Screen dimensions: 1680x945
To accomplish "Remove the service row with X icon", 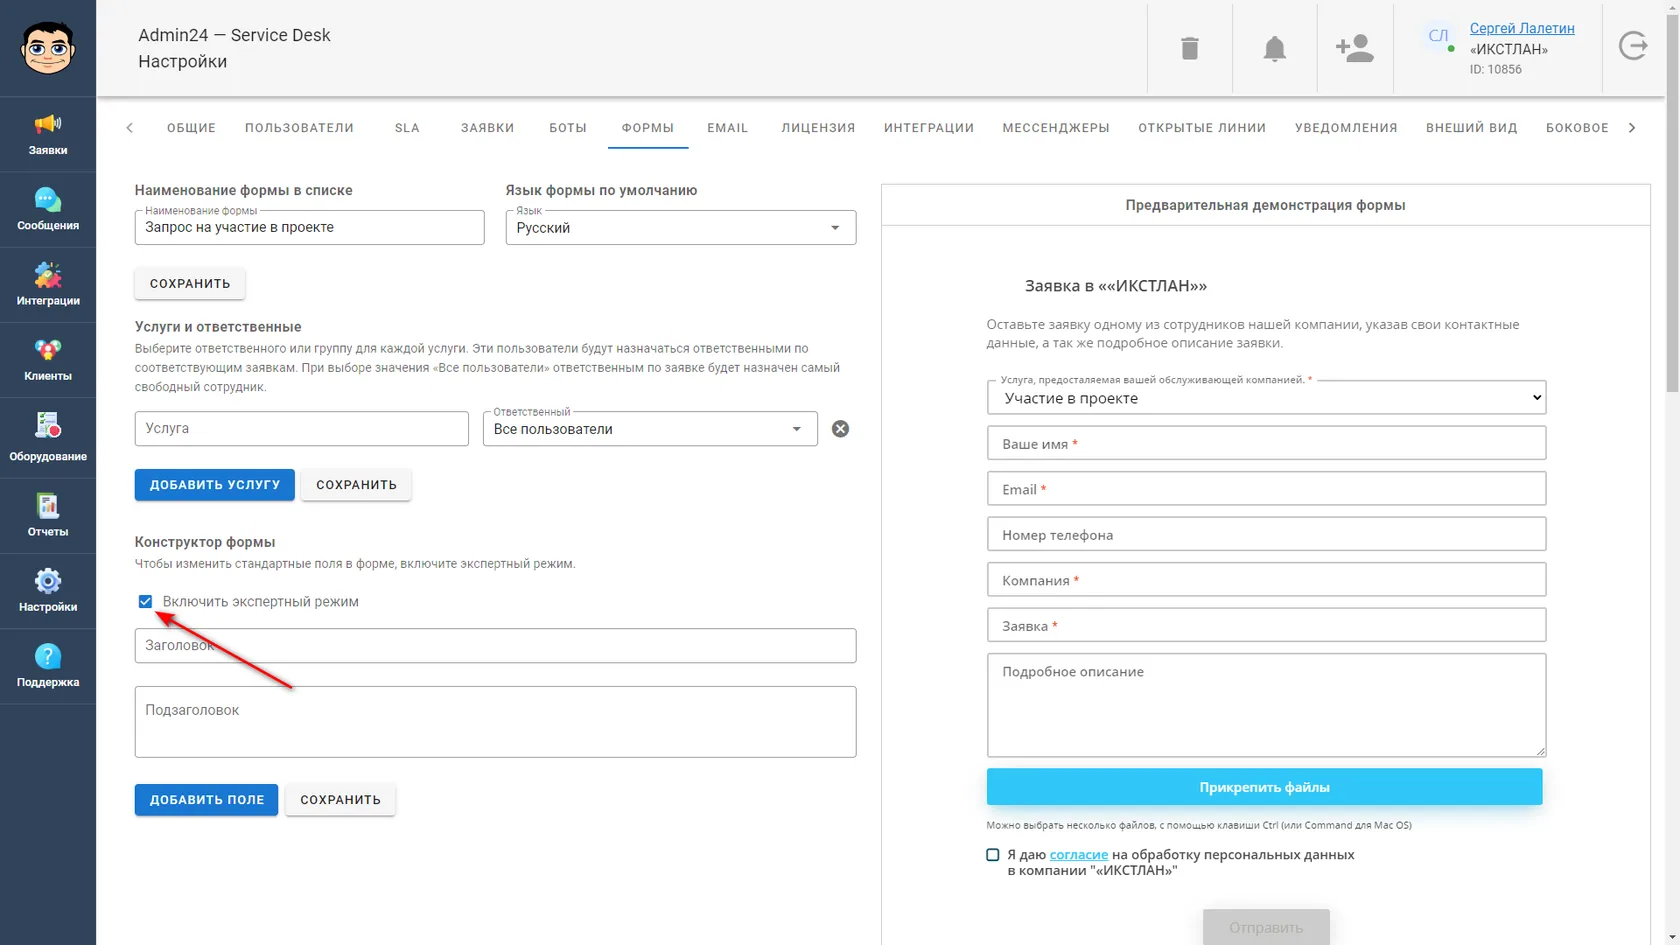I will [841, 429].
